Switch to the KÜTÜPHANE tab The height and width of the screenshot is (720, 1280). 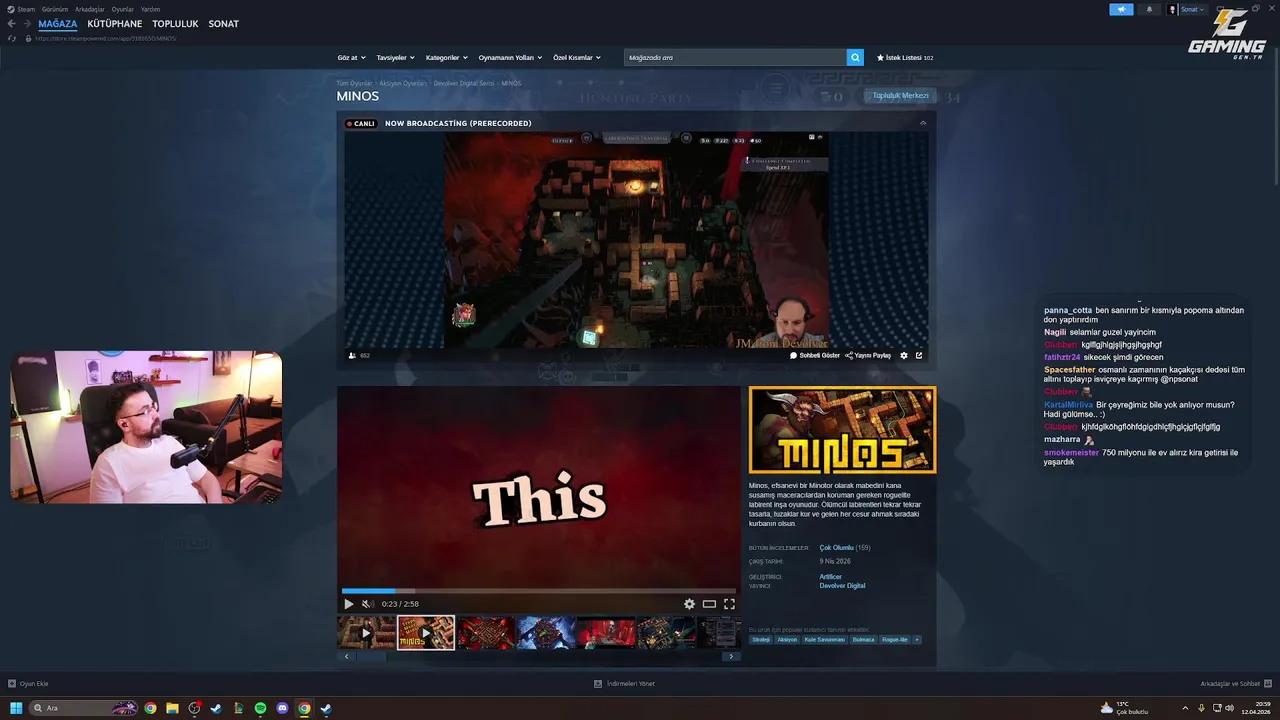[115, 24]
